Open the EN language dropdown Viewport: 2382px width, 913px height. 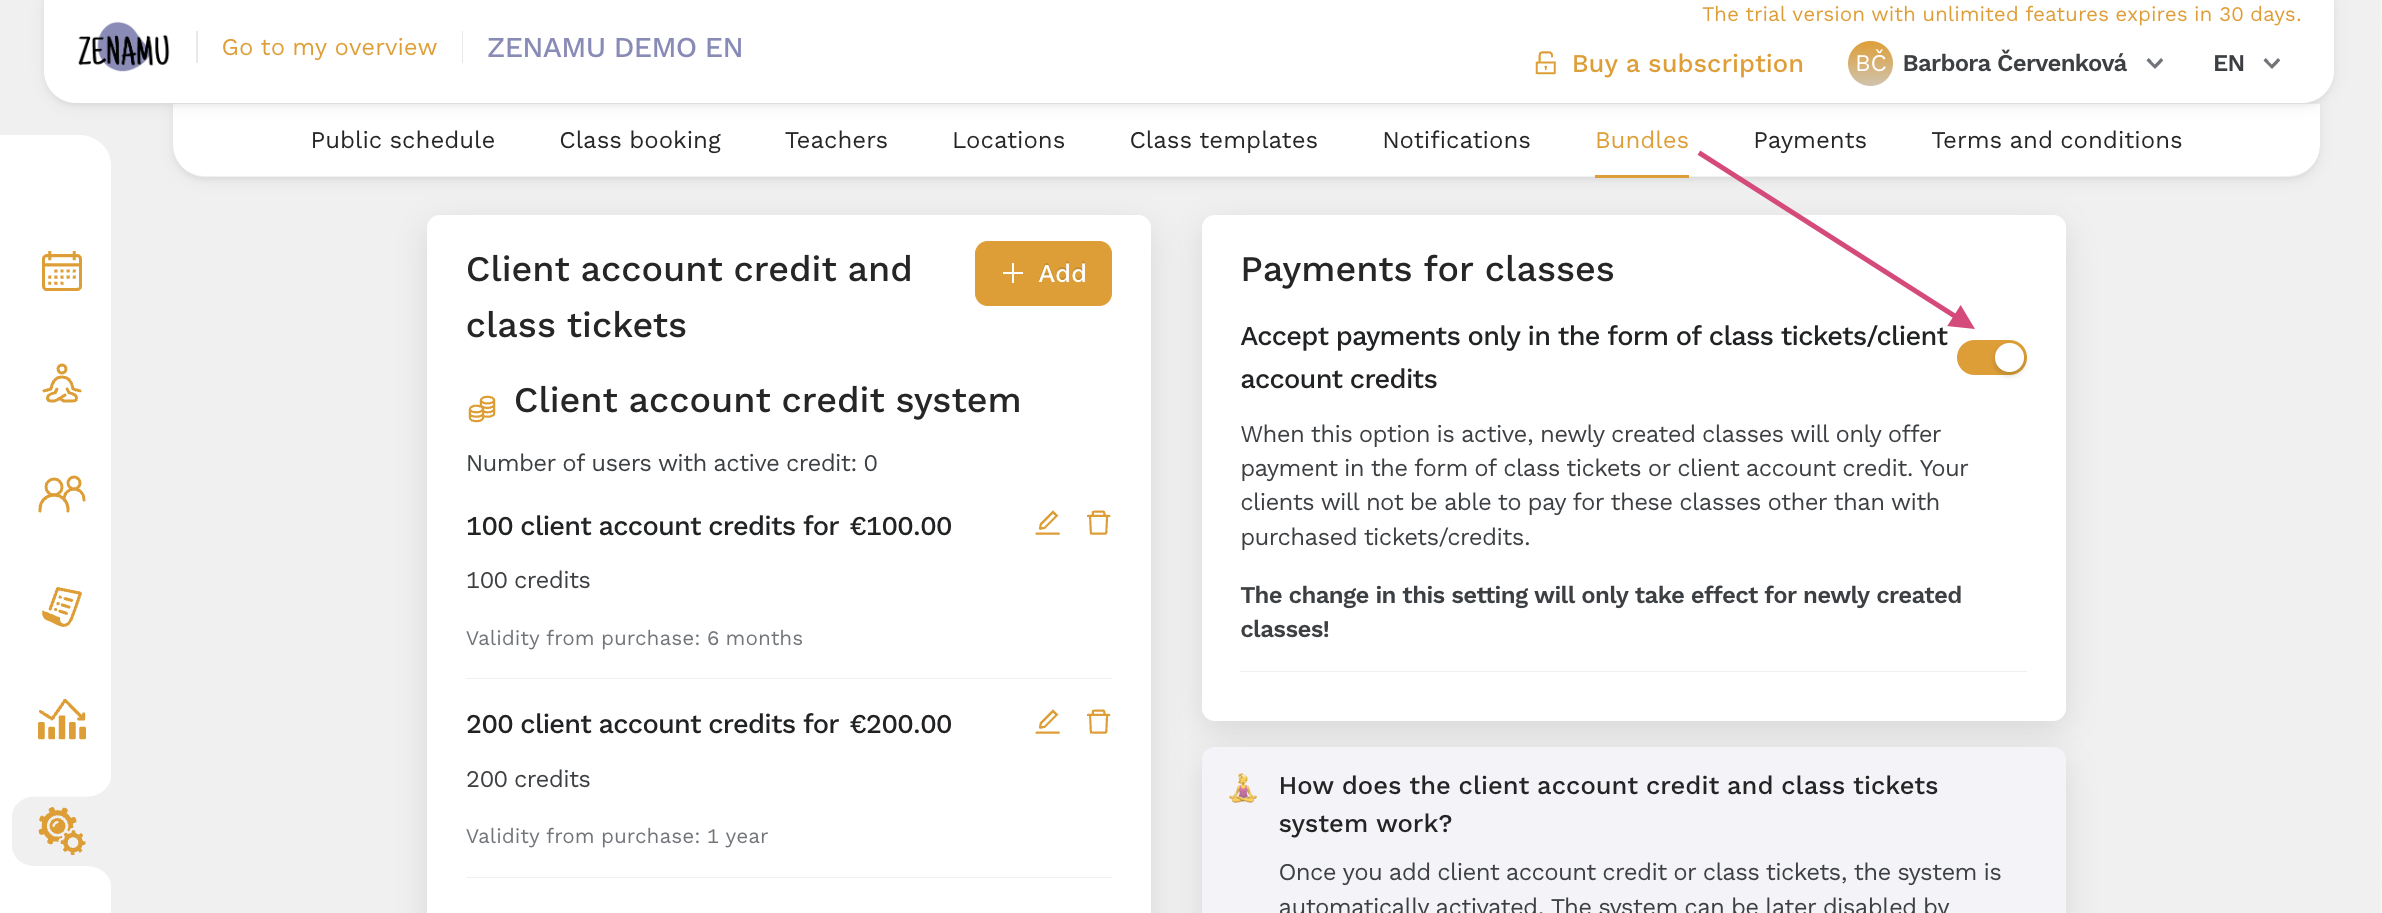click(2246, 63)
